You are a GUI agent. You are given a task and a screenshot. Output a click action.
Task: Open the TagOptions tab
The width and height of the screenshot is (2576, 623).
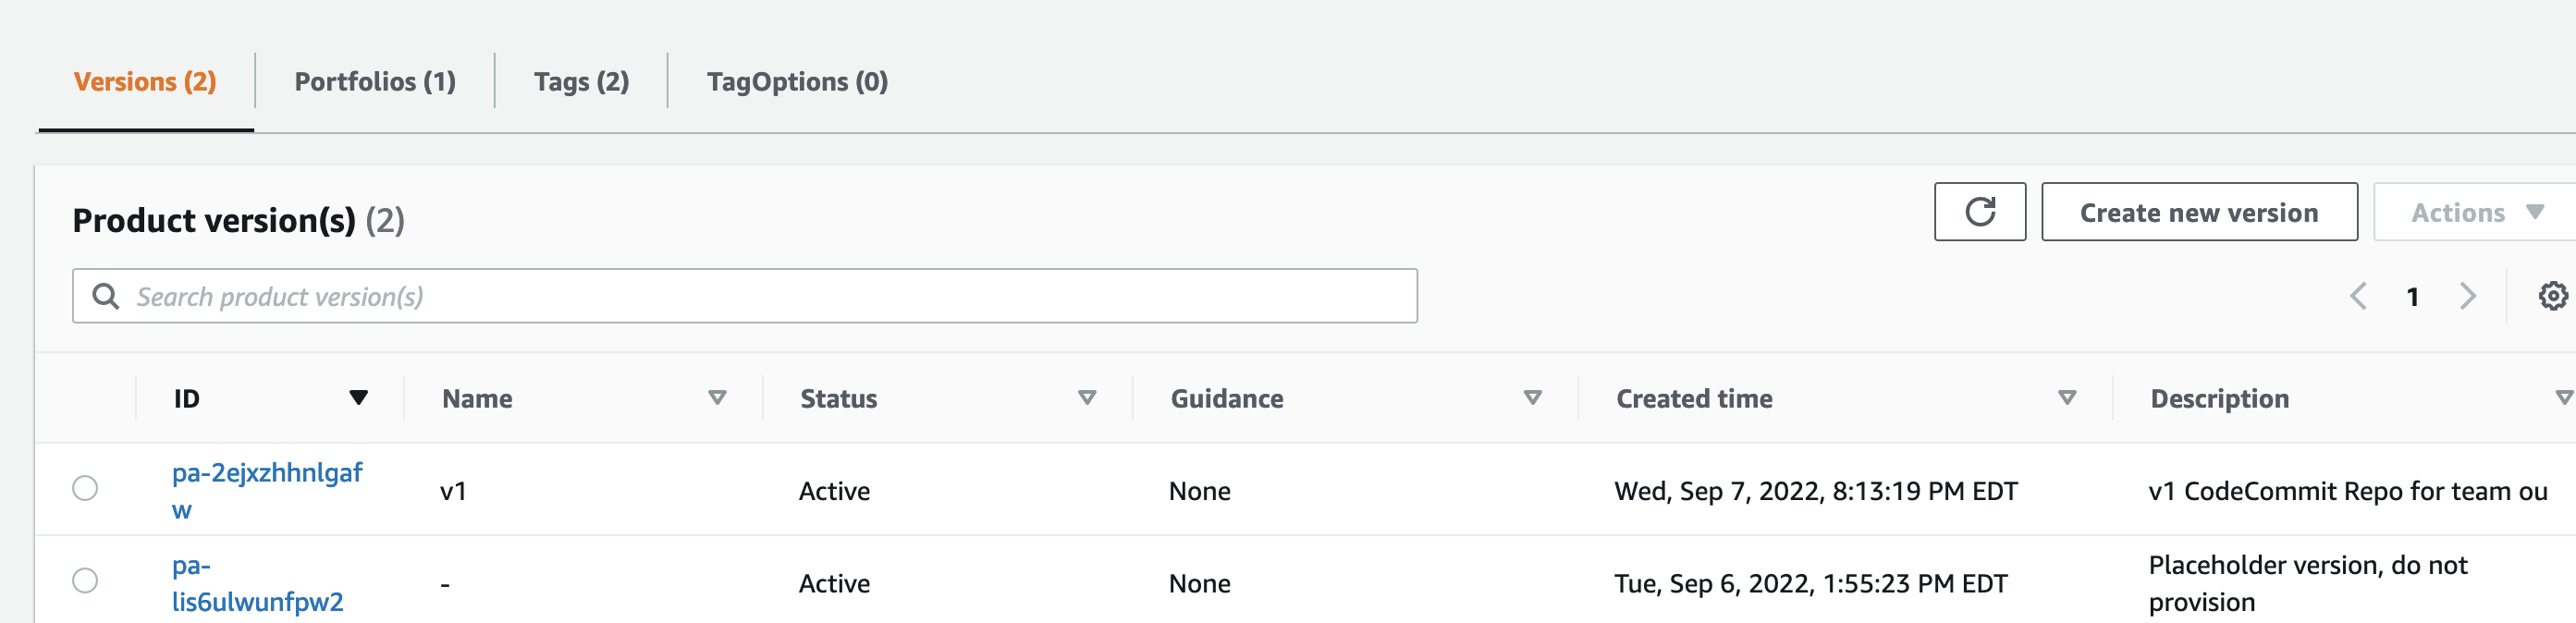(796, 82)
